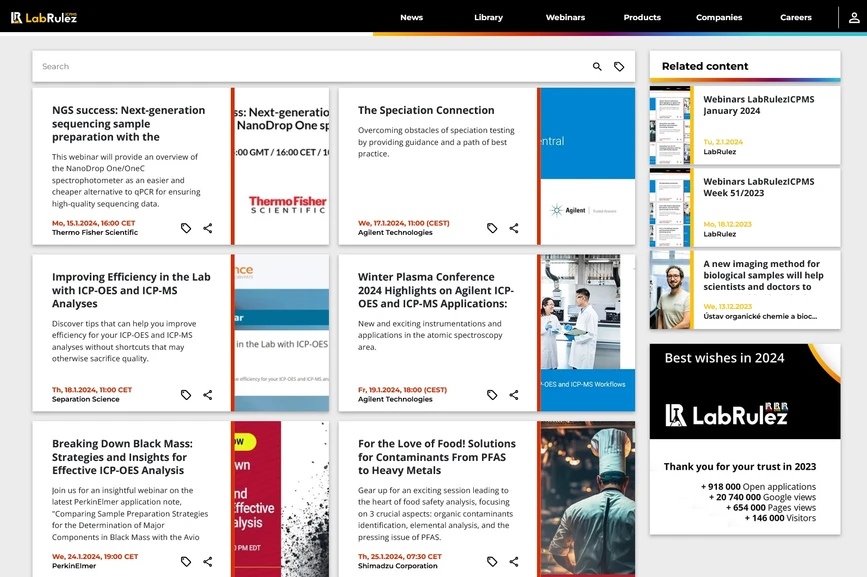Share the Improving Efficiency in the Lab card
Viewport: 867px width, 577px height.
pyautogui.click(x=207, y=395)
